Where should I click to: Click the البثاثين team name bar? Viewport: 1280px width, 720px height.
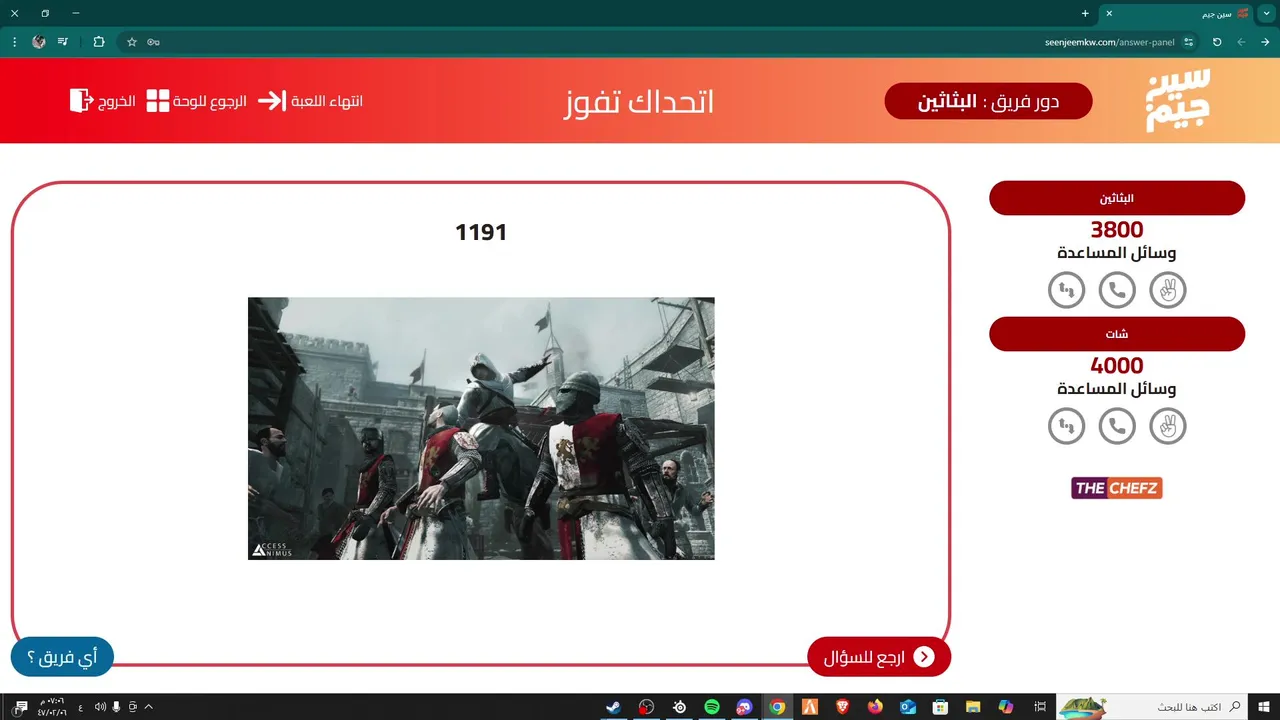[1117, 198]
